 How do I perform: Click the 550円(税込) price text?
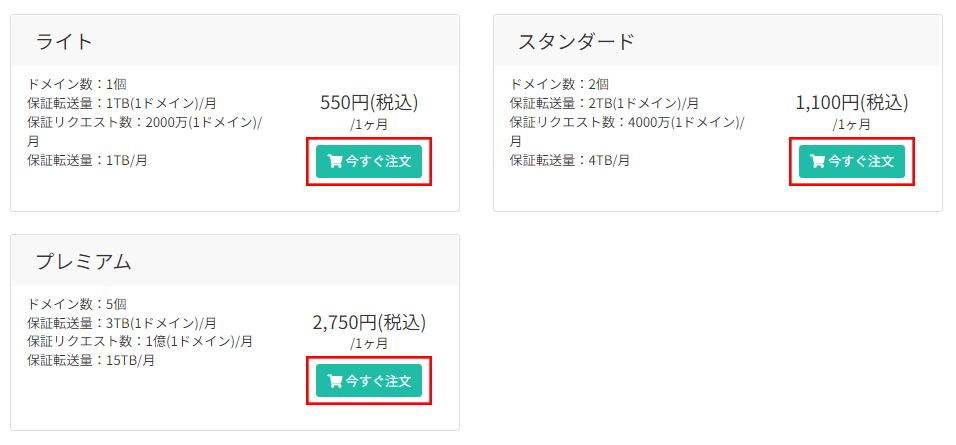coord(369,102)
